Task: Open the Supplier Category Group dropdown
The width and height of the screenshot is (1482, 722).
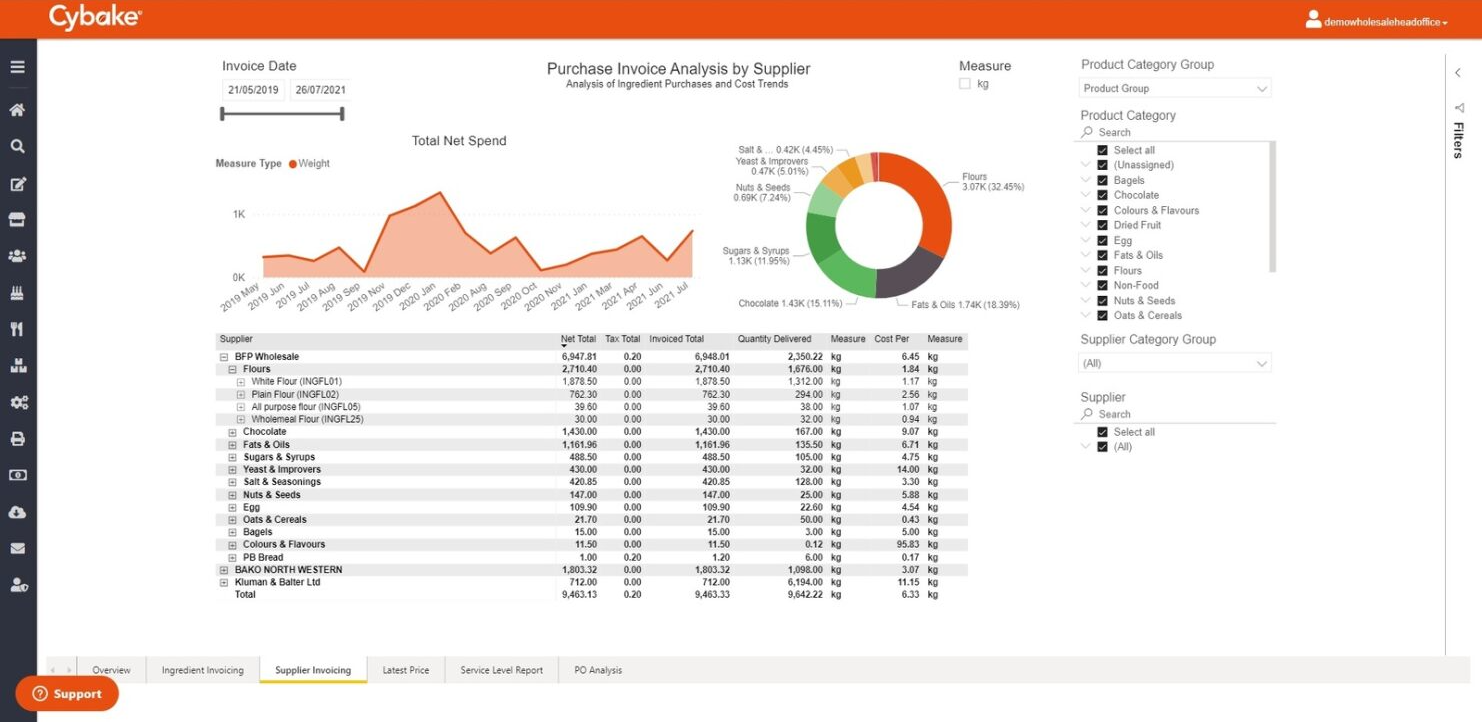Action: click(x=1175, y=364)
